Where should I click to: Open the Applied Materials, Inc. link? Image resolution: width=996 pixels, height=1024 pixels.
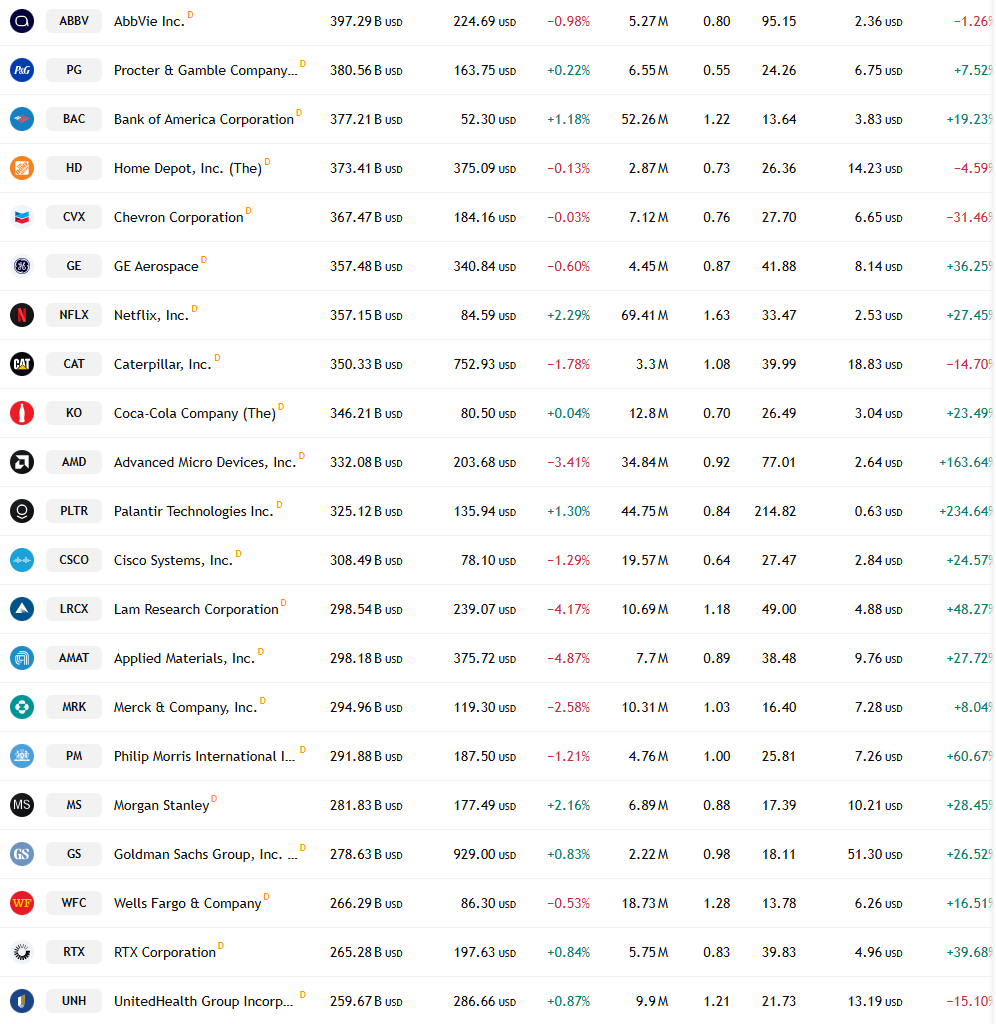point(184,658)
